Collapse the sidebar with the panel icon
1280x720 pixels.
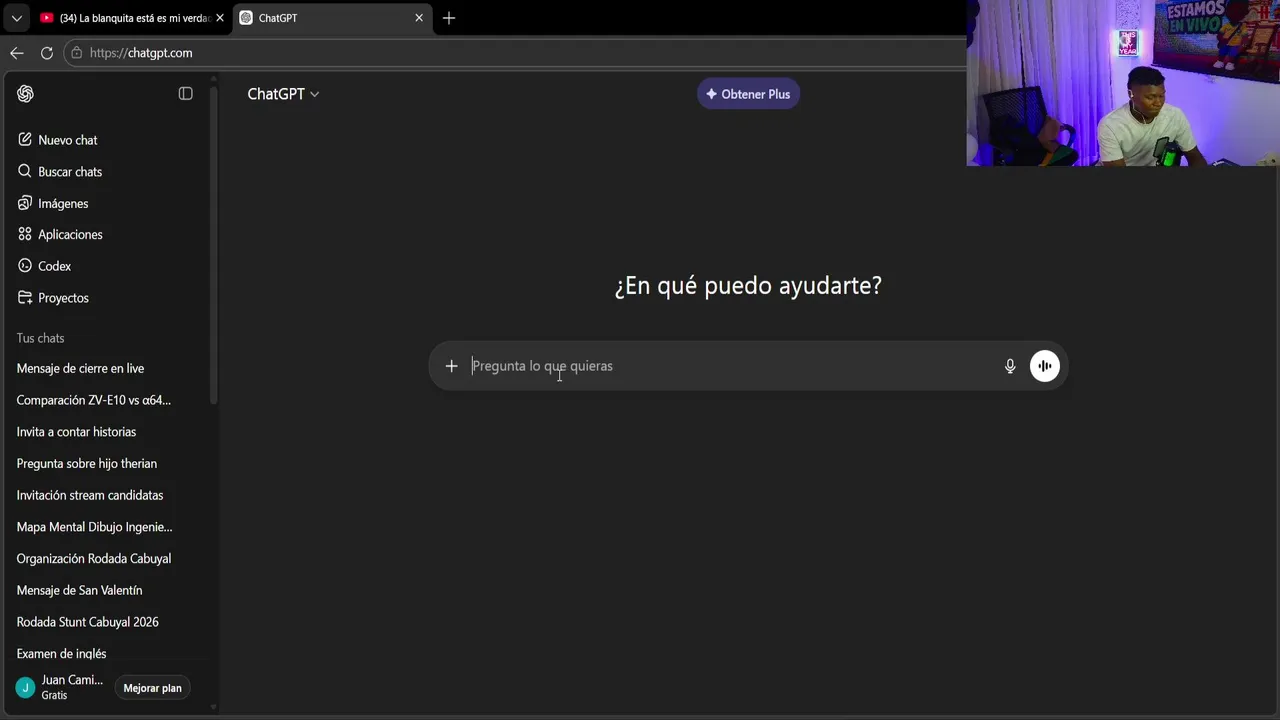pyautogui.click(x=185, y=93)
